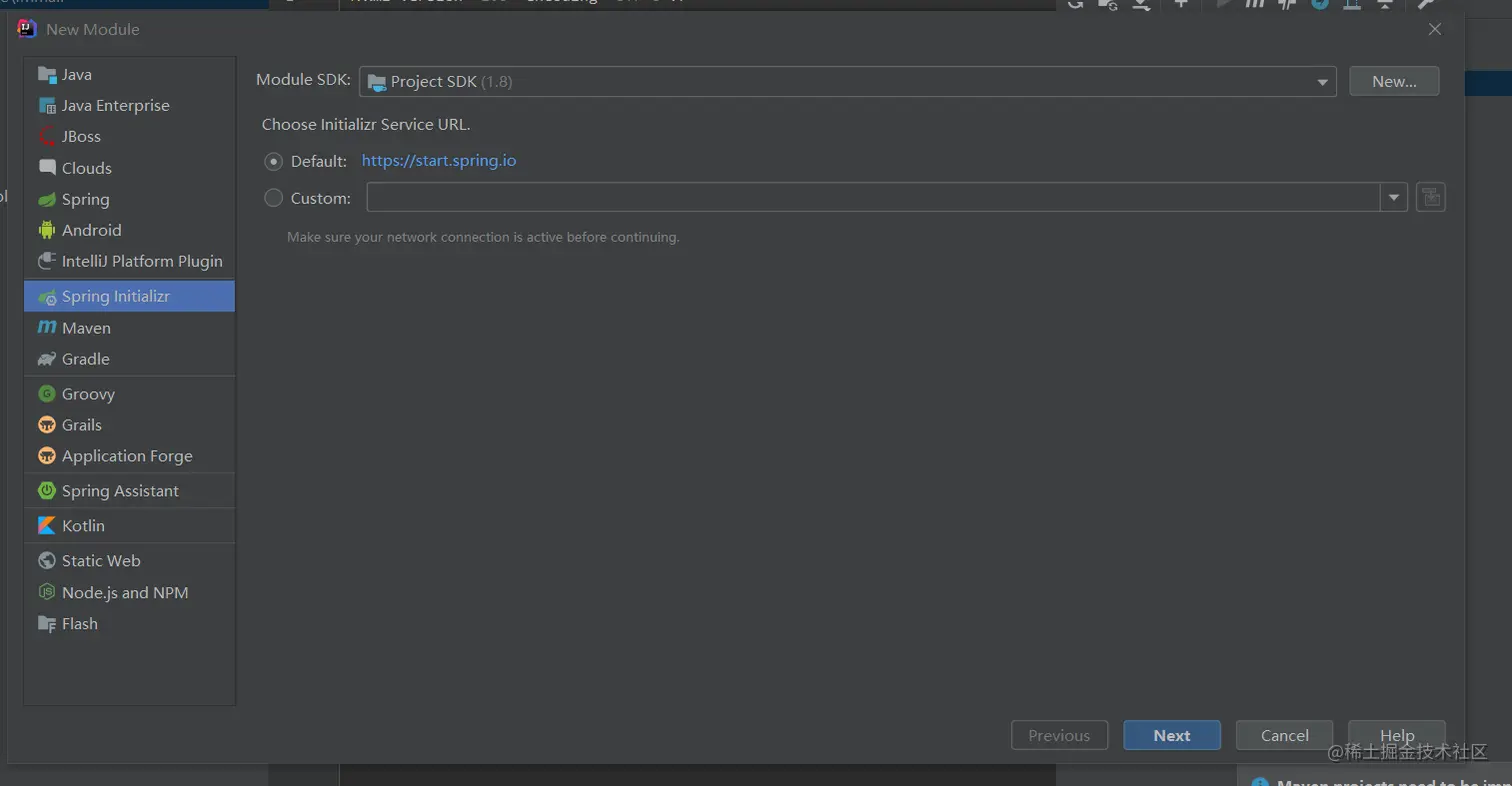Choose Application Forge entry
This screenshot has width=1512, height=786.
point(129,456)
